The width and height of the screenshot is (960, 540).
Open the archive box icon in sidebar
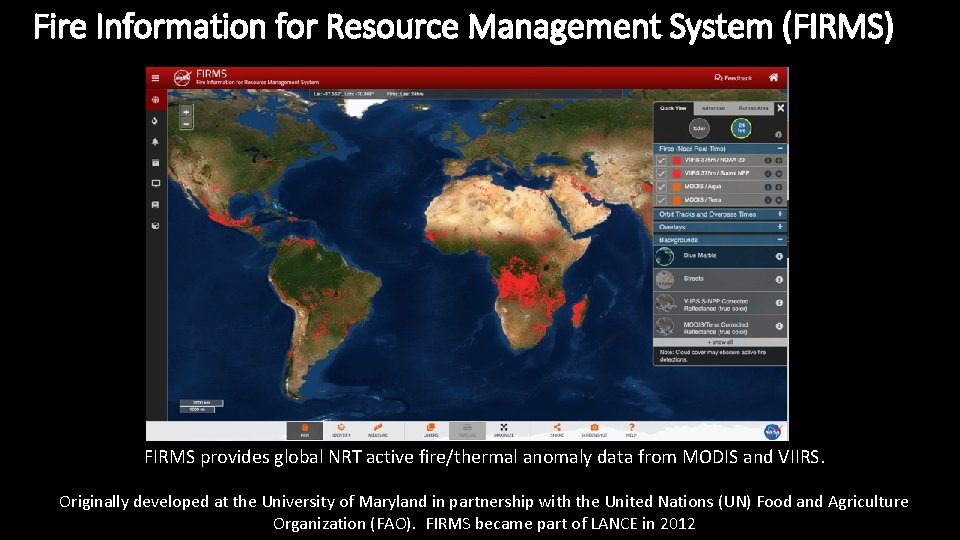coord(156,163)
